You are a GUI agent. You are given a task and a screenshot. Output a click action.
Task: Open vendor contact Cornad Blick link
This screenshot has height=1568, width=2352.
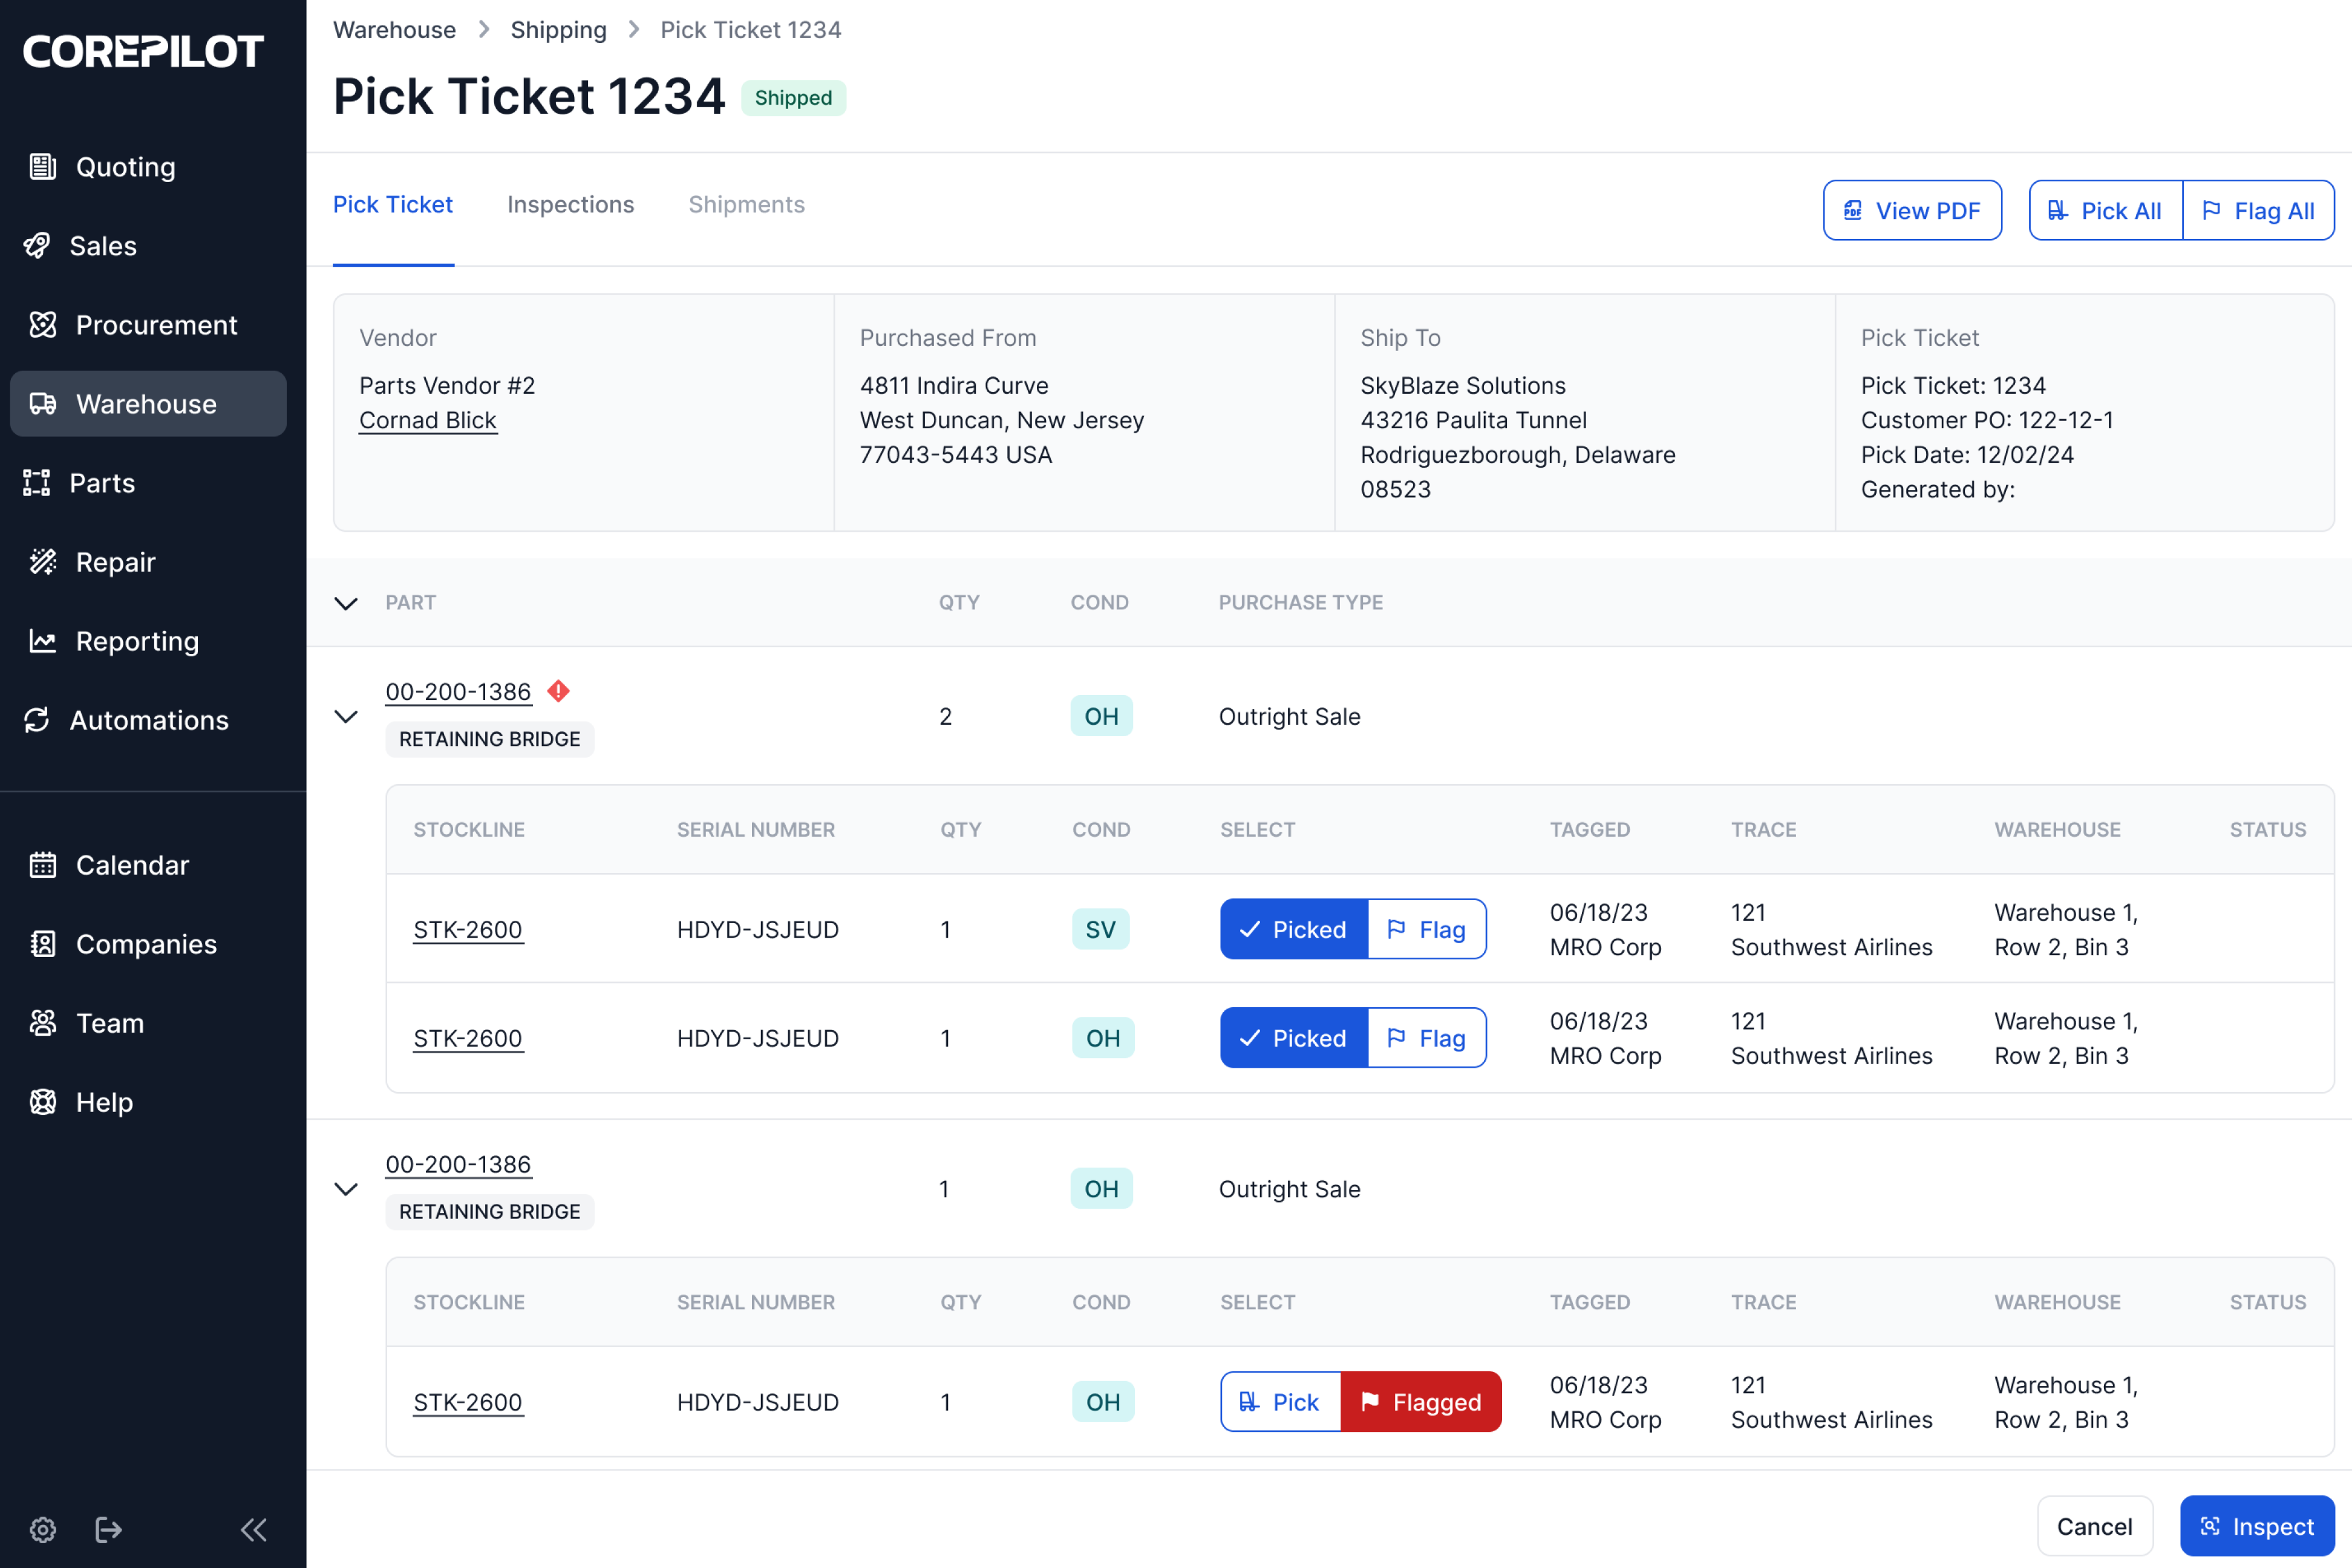[428, 420]
